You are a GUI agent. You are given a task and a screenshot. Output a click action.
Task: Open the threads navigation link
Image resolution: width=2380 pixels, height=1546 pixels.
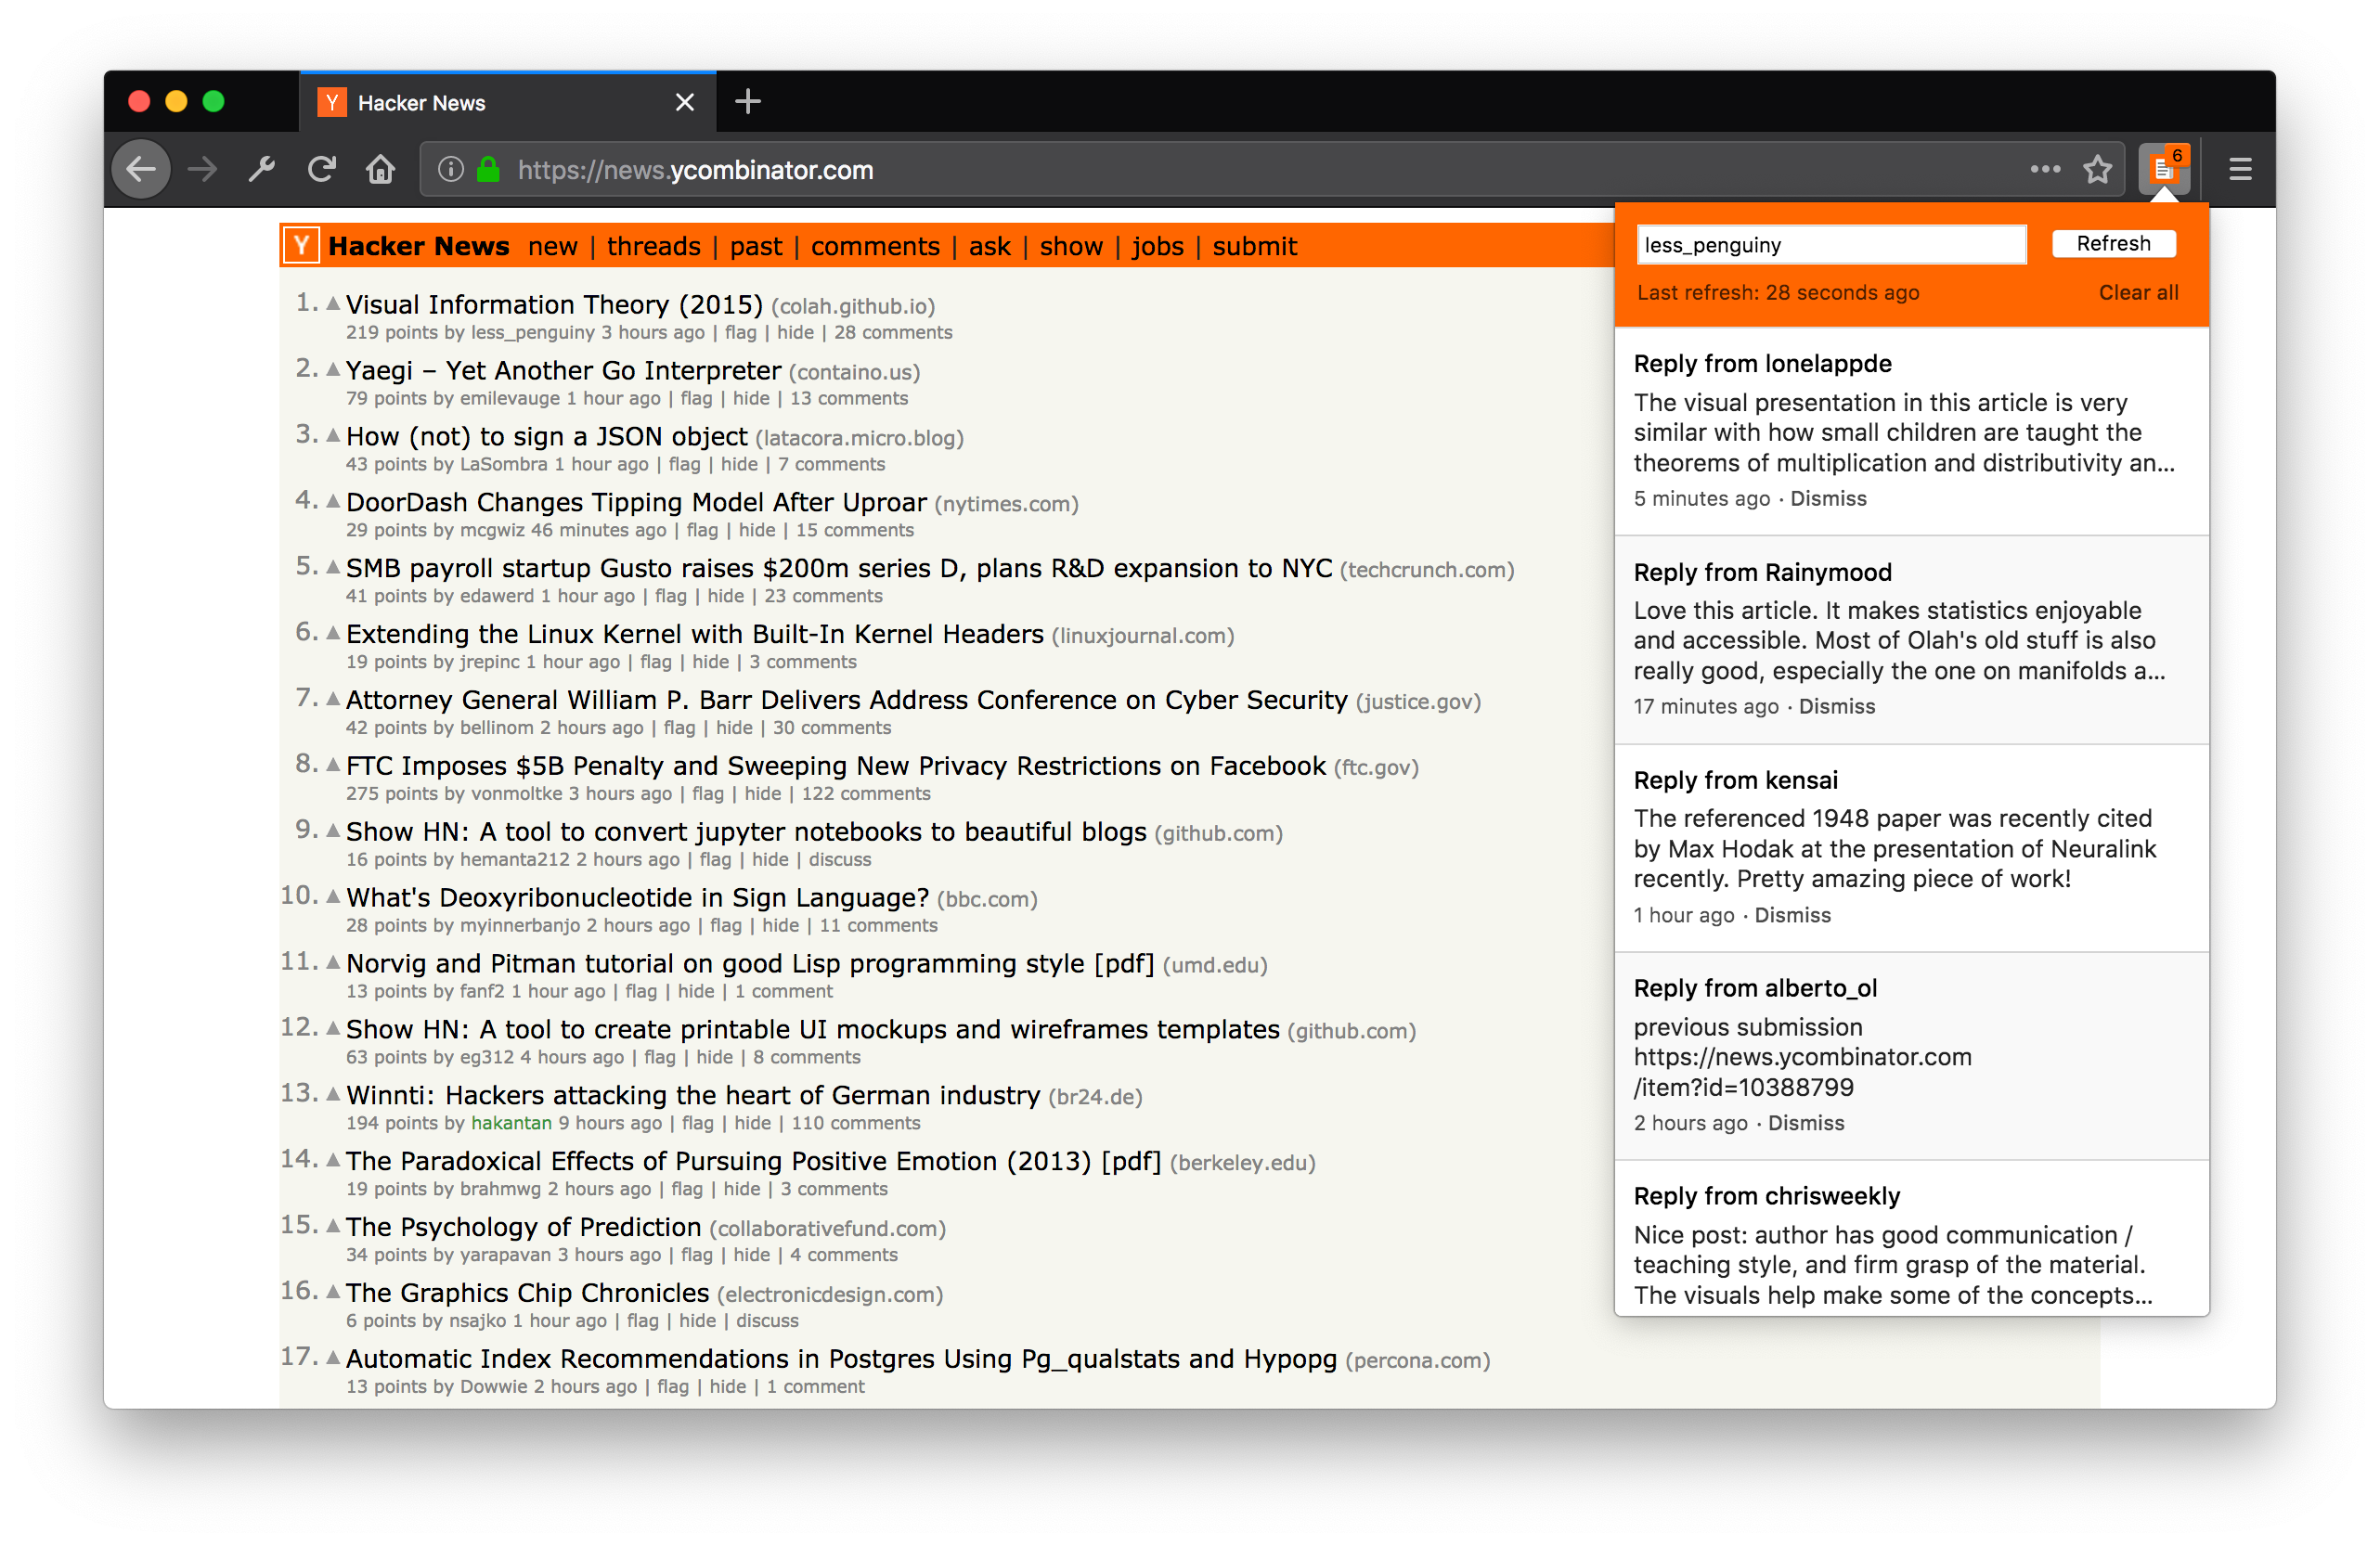[653, 246]
